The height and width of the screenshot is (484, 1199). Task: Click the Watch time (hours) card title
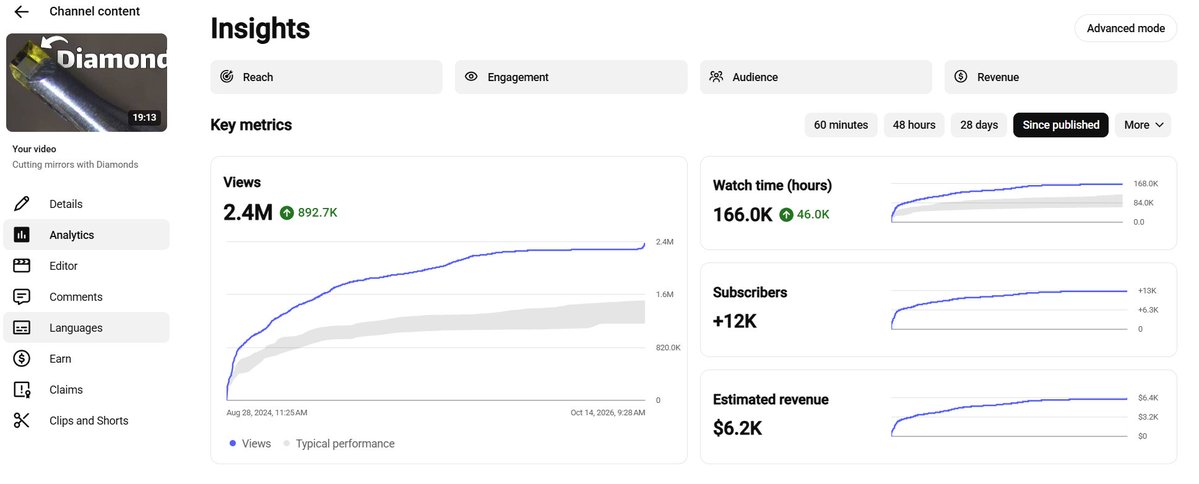pos(772,185)
